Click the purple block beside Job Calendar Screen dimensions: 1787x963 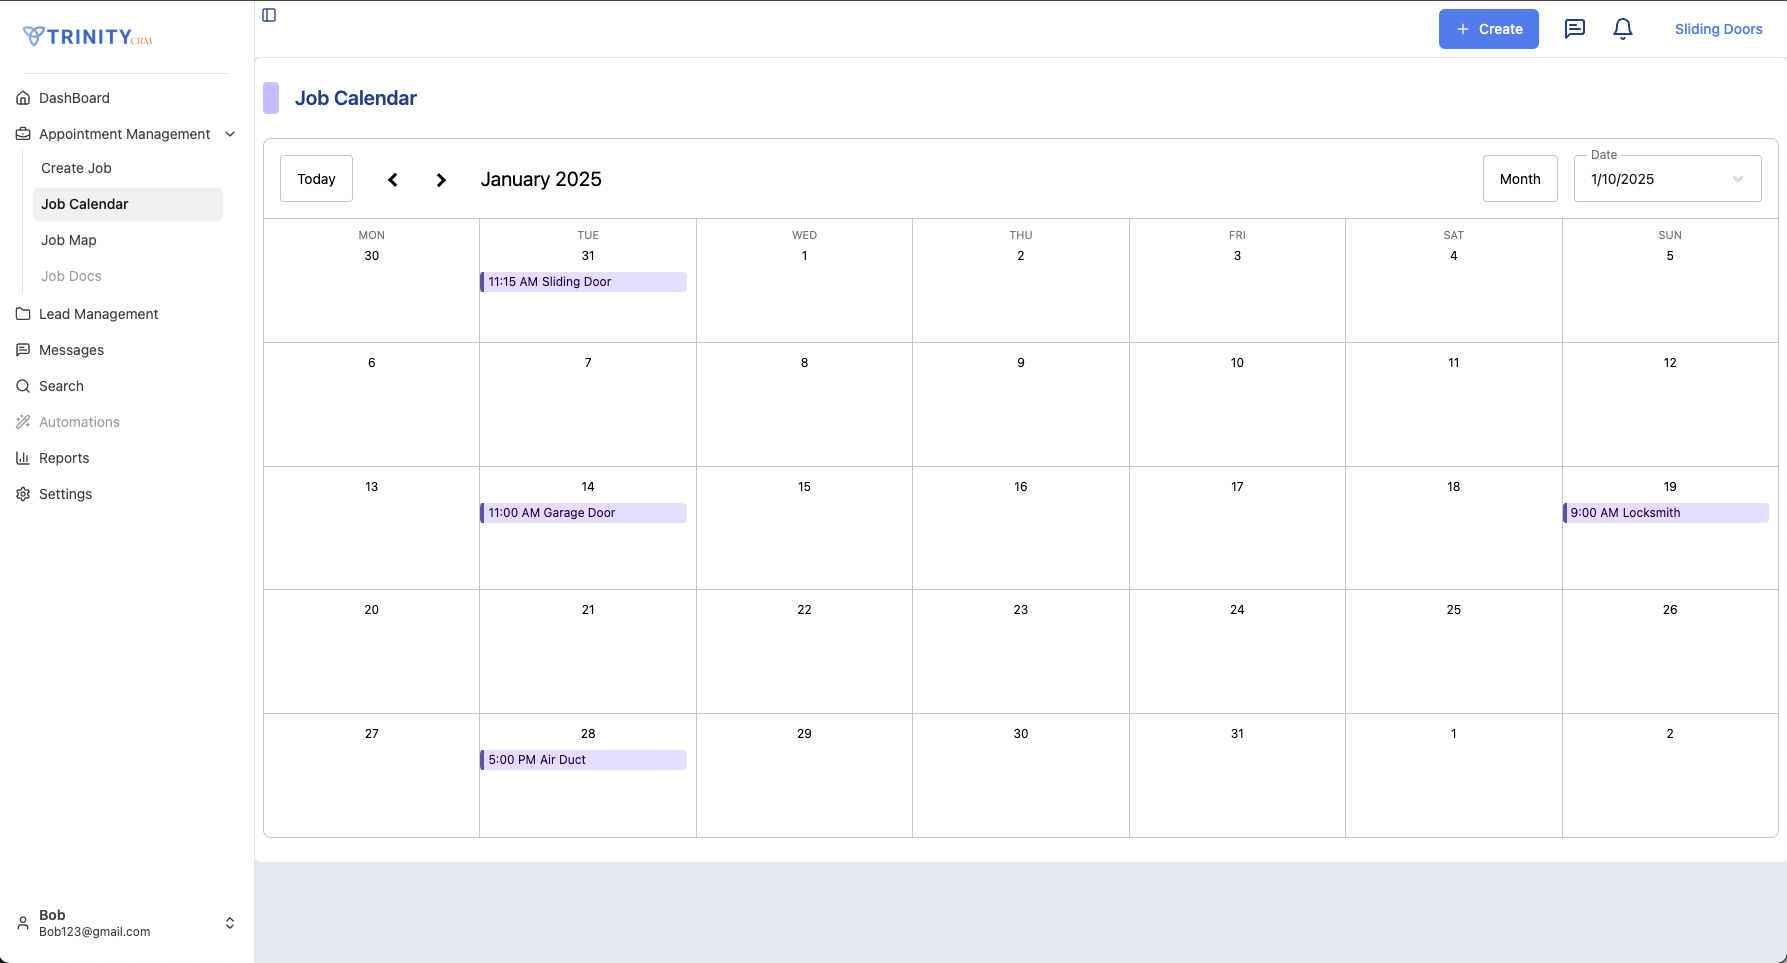click(271, 98)
